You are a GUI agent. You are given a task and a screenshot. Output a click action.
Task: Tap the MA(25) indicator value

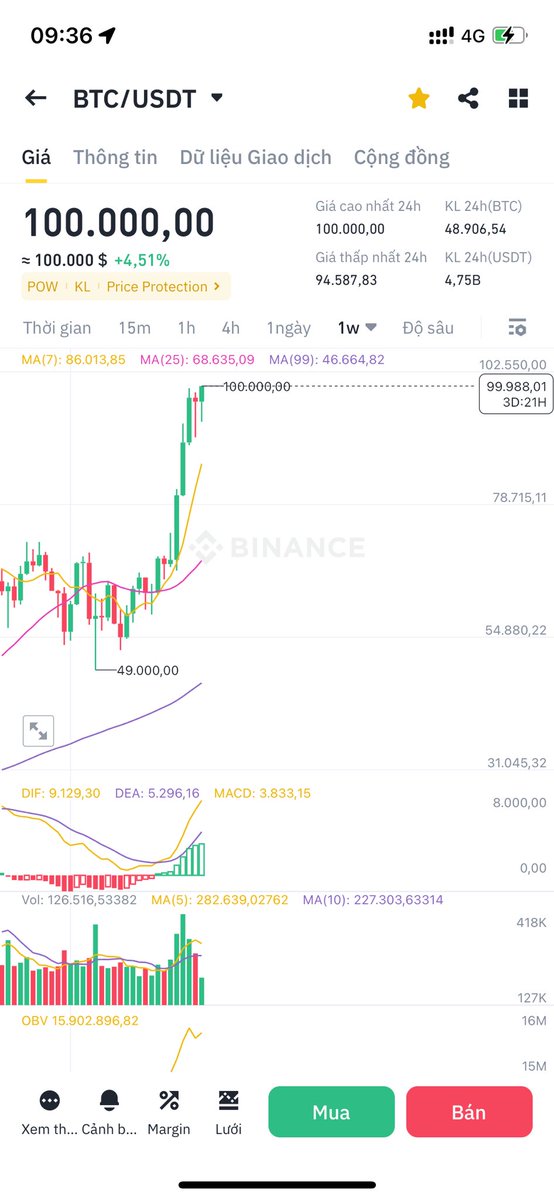pos(197,359)
